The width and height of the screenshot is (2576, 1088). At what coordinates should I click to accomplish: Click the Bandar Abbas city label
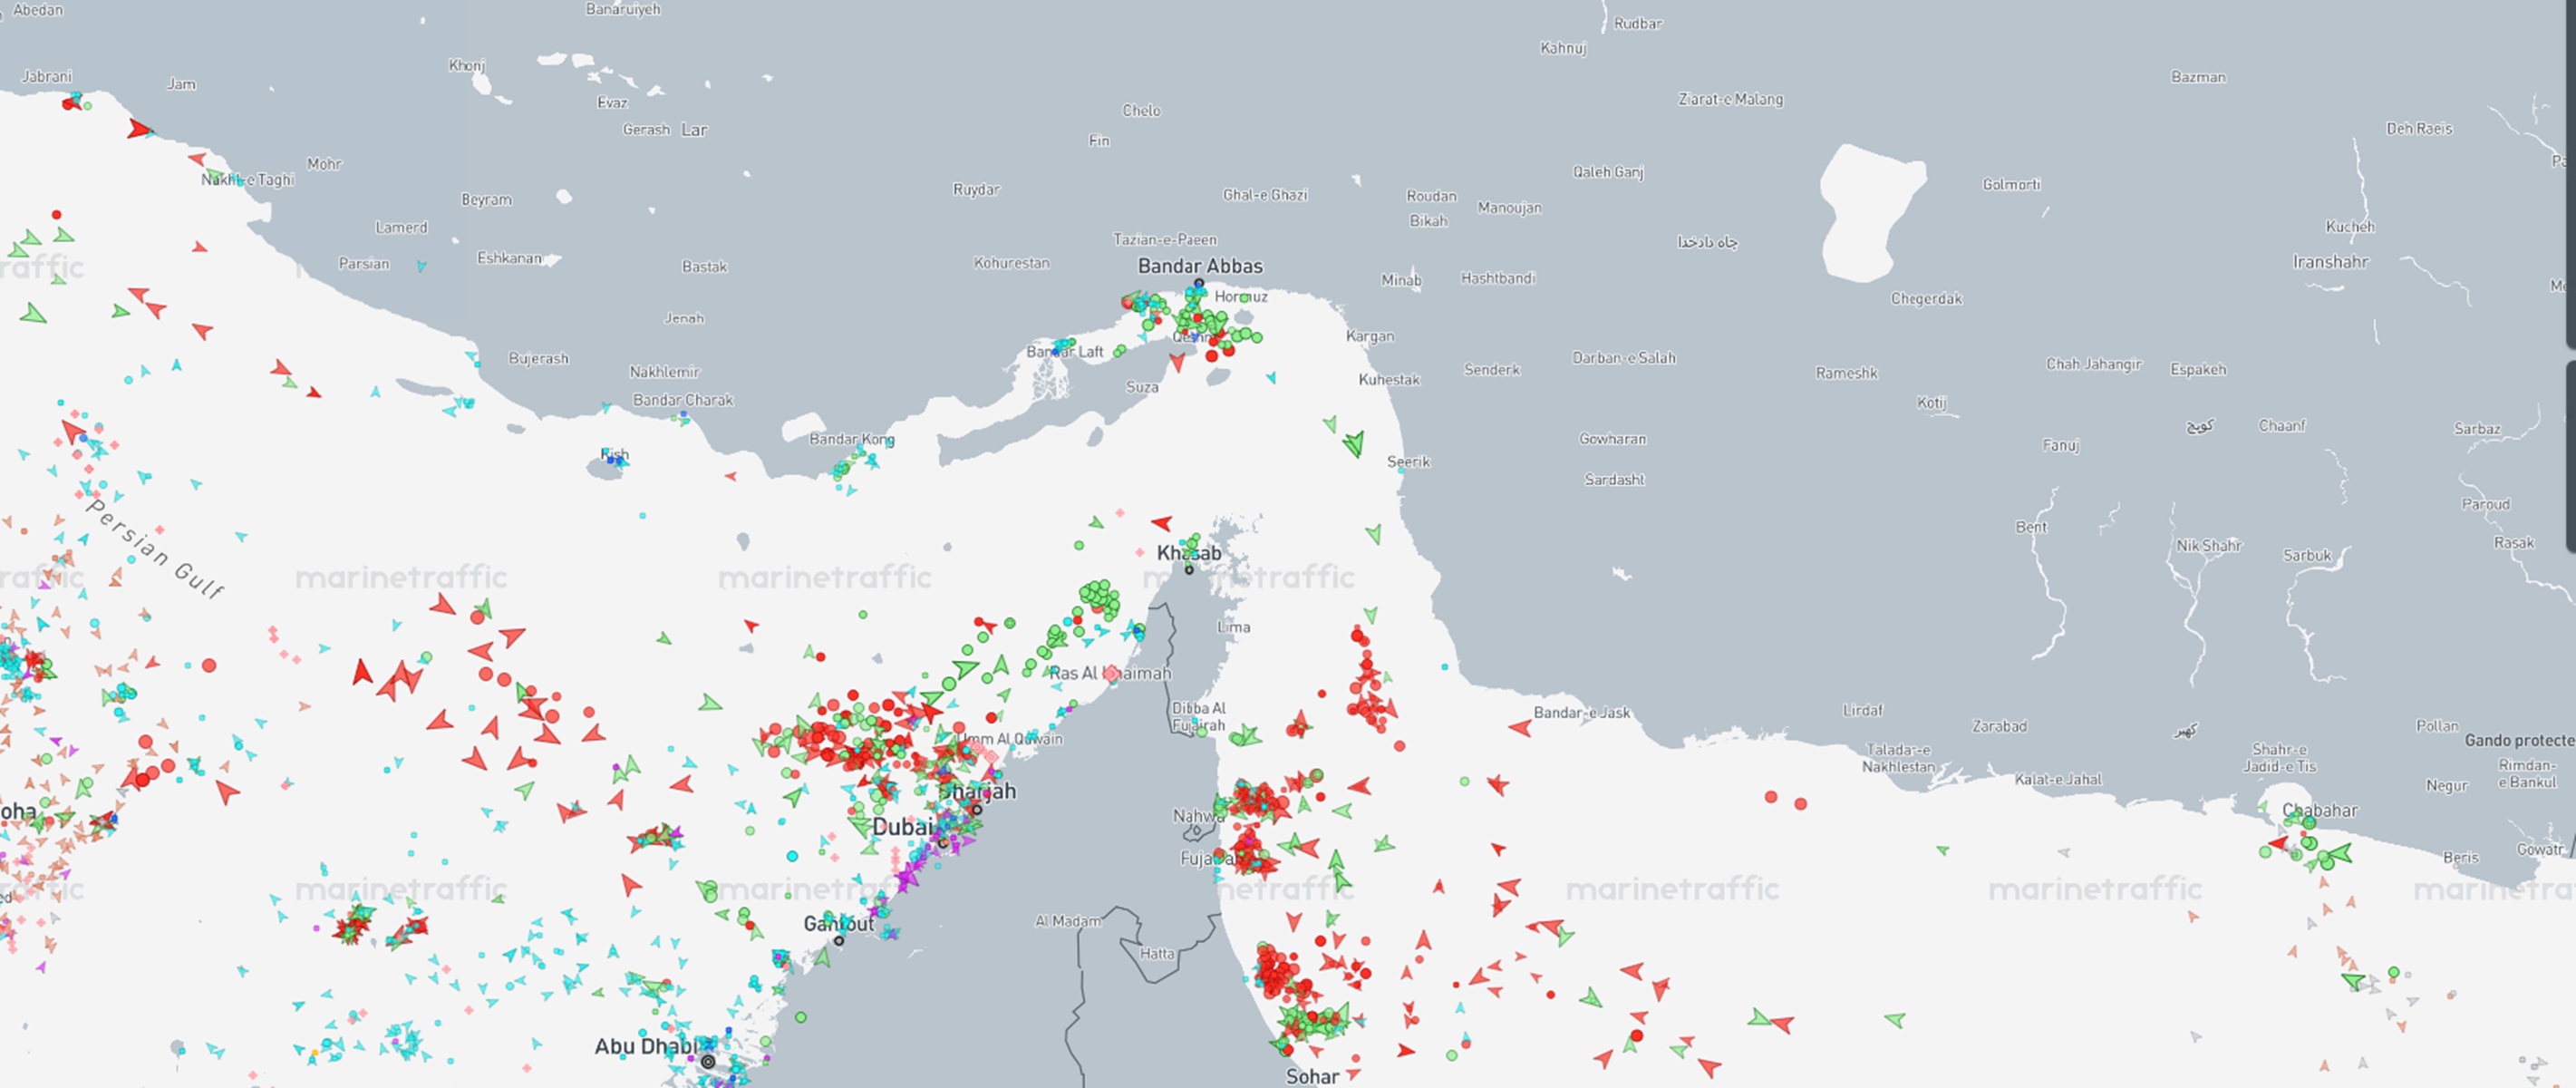pyautogui.click(x=1200, y=266)
